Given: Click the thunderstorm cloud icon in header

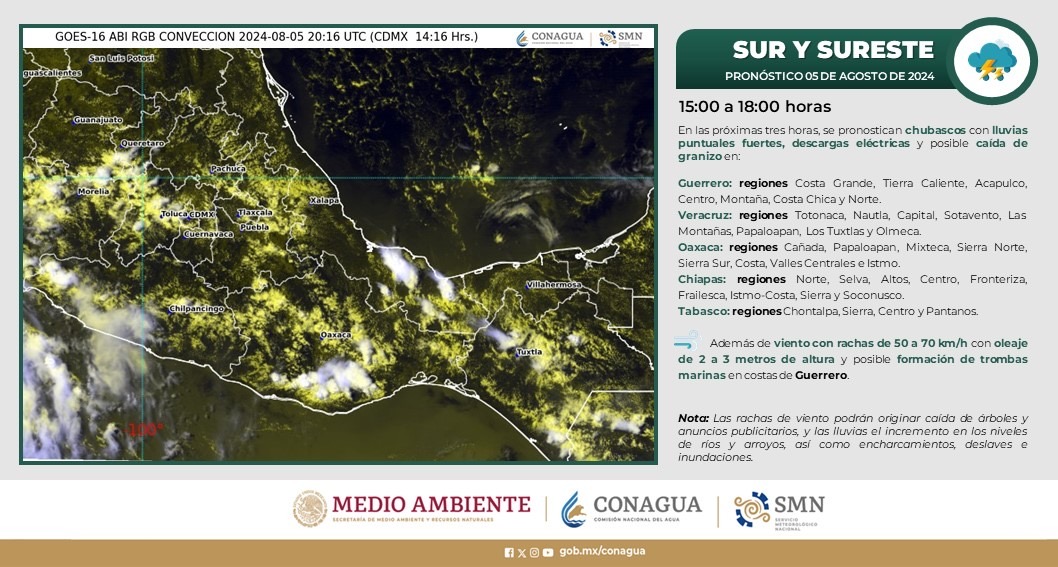Looking at the screenshot, I should click(991, 62).
